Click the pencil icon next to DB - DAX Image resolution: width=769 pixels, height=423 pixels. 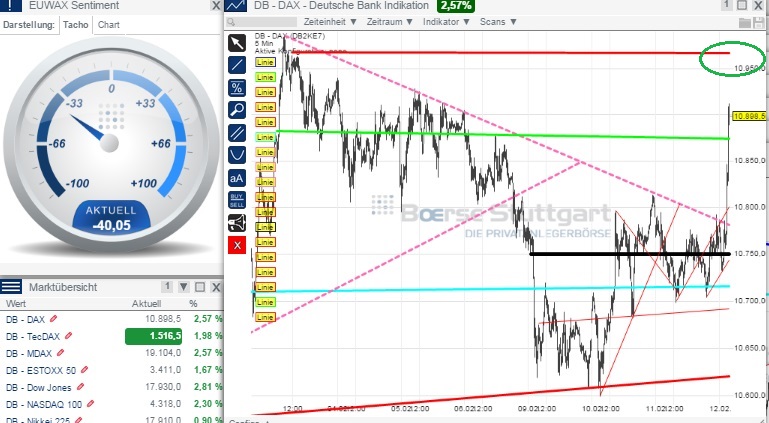pos(53,319)
